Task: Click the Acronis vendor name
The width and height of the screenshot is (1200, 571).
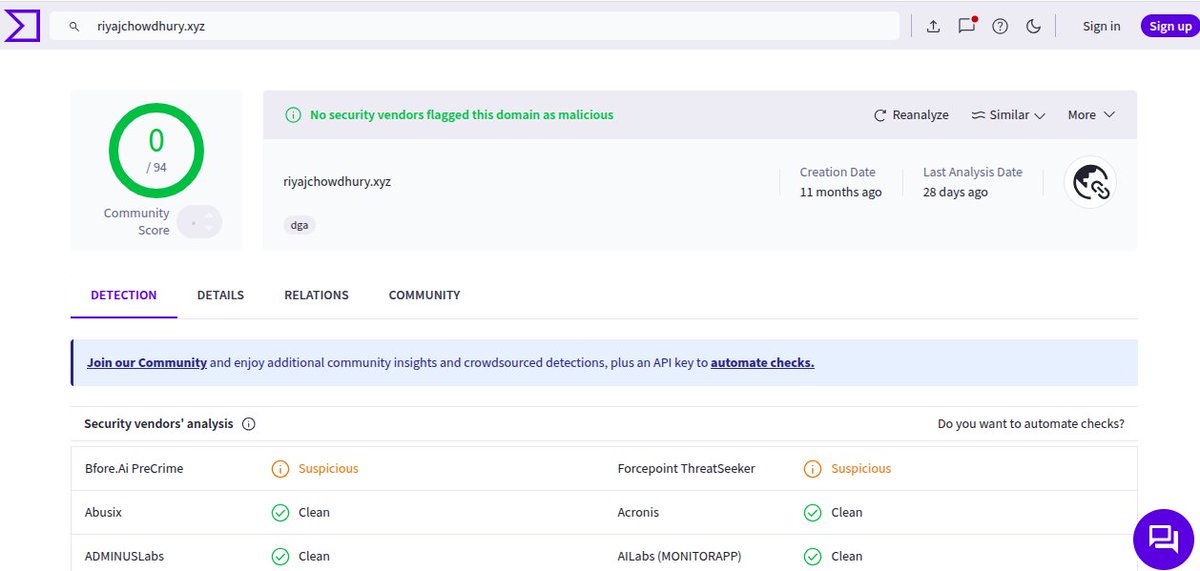Action: coord(639,512)
